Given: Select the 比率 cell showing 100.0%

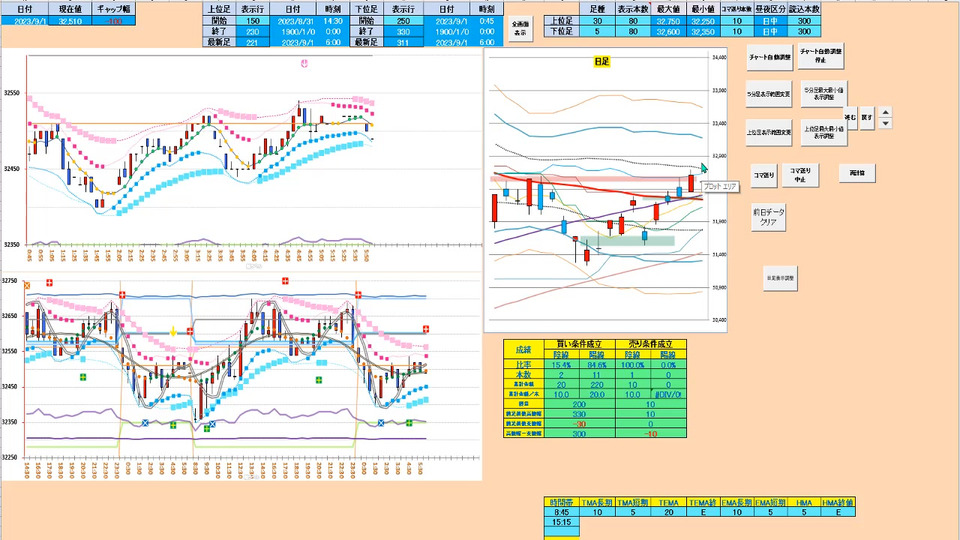Looking at the screenshot, I should pyautogui.click(x=632, y=365).
